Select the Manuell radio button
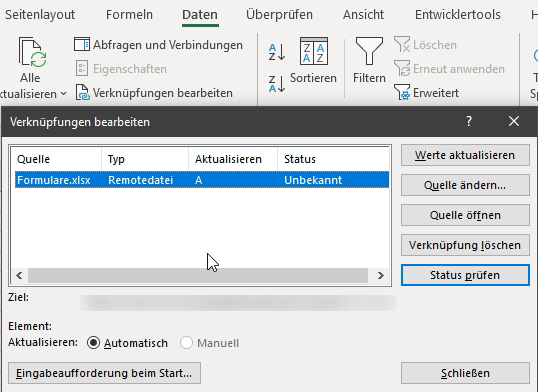Screen dimensions: 538x392 [x=186, y=343]
